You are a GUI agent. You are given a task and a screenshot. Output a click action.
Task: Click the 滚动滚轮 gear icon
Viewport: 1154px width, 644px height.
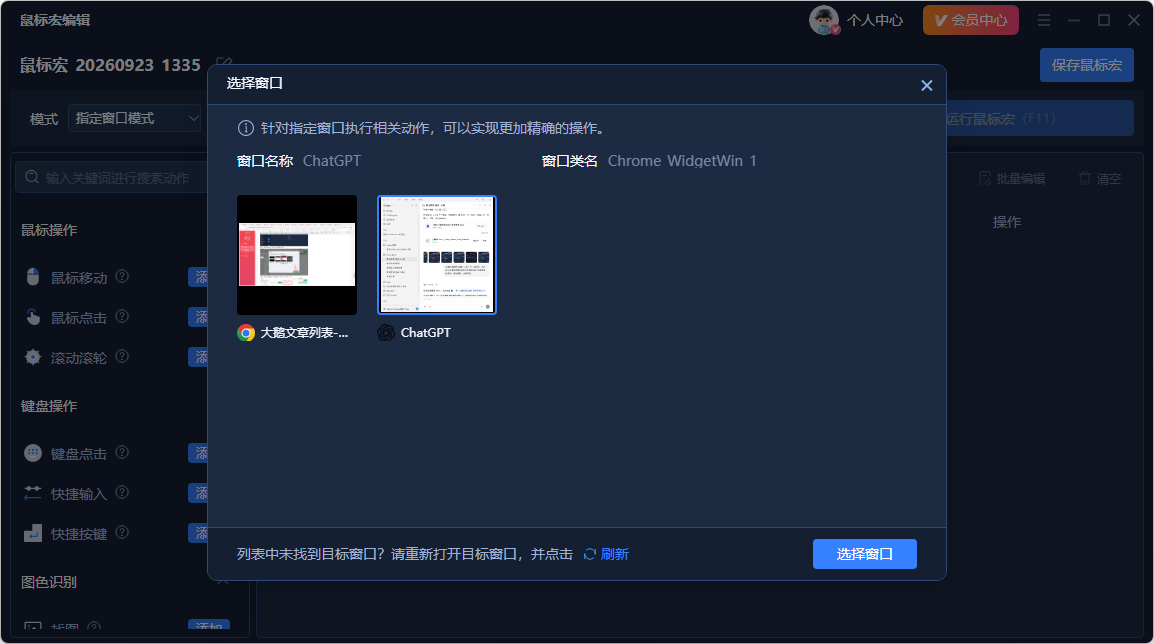(33, 357)
